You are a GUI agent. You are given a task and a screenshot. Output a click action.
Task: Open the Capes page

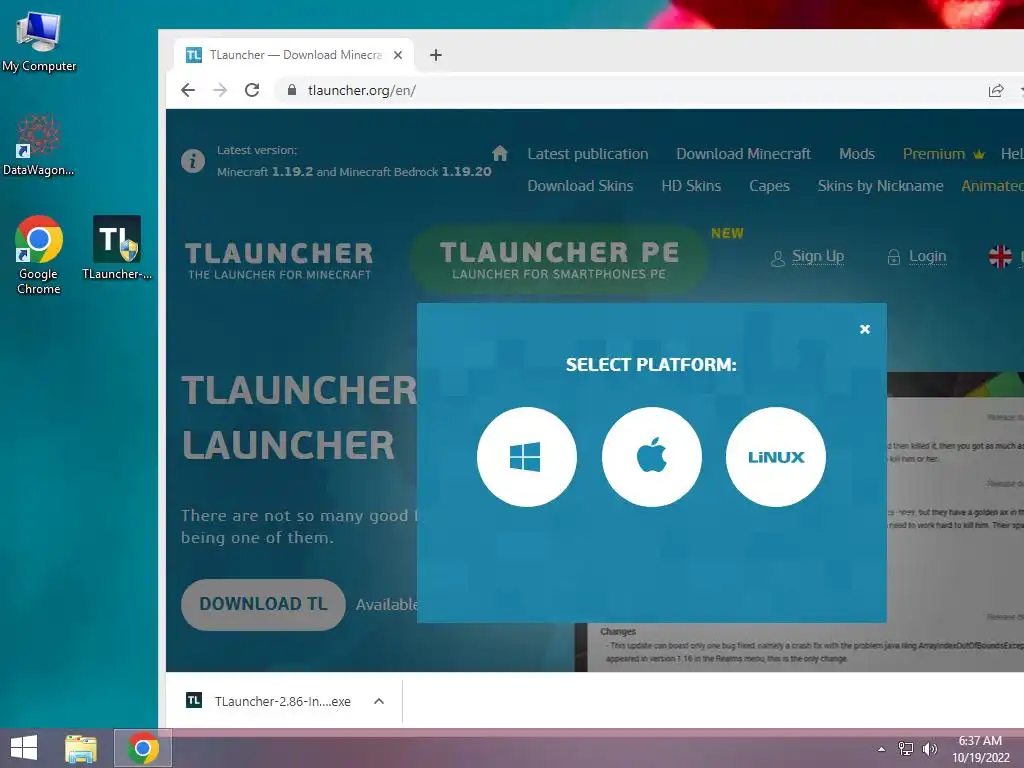[x=769, y=186]
